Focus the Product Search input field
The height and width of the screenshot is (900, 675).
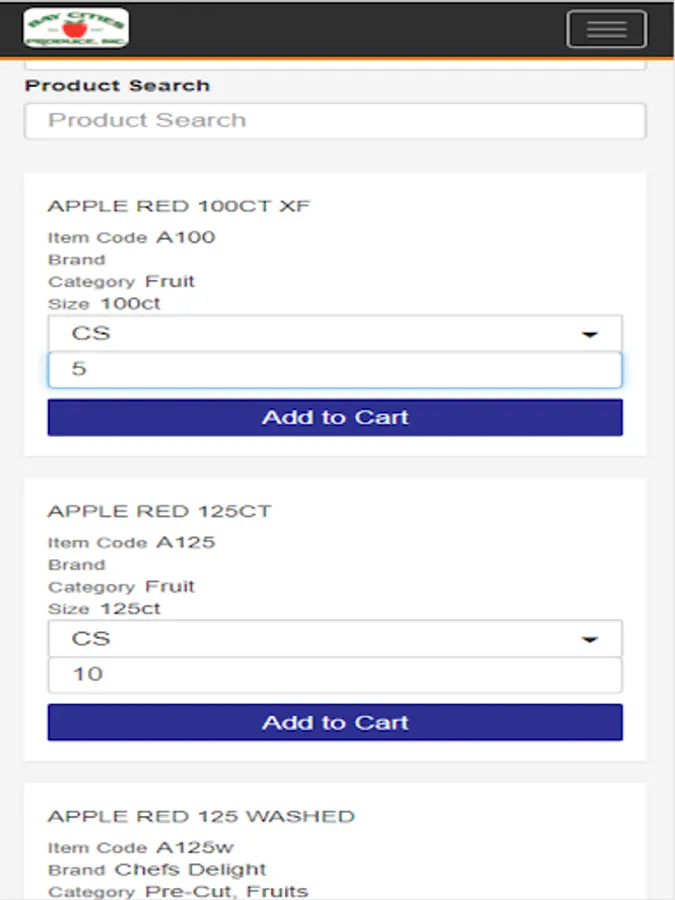coord(335,121)
